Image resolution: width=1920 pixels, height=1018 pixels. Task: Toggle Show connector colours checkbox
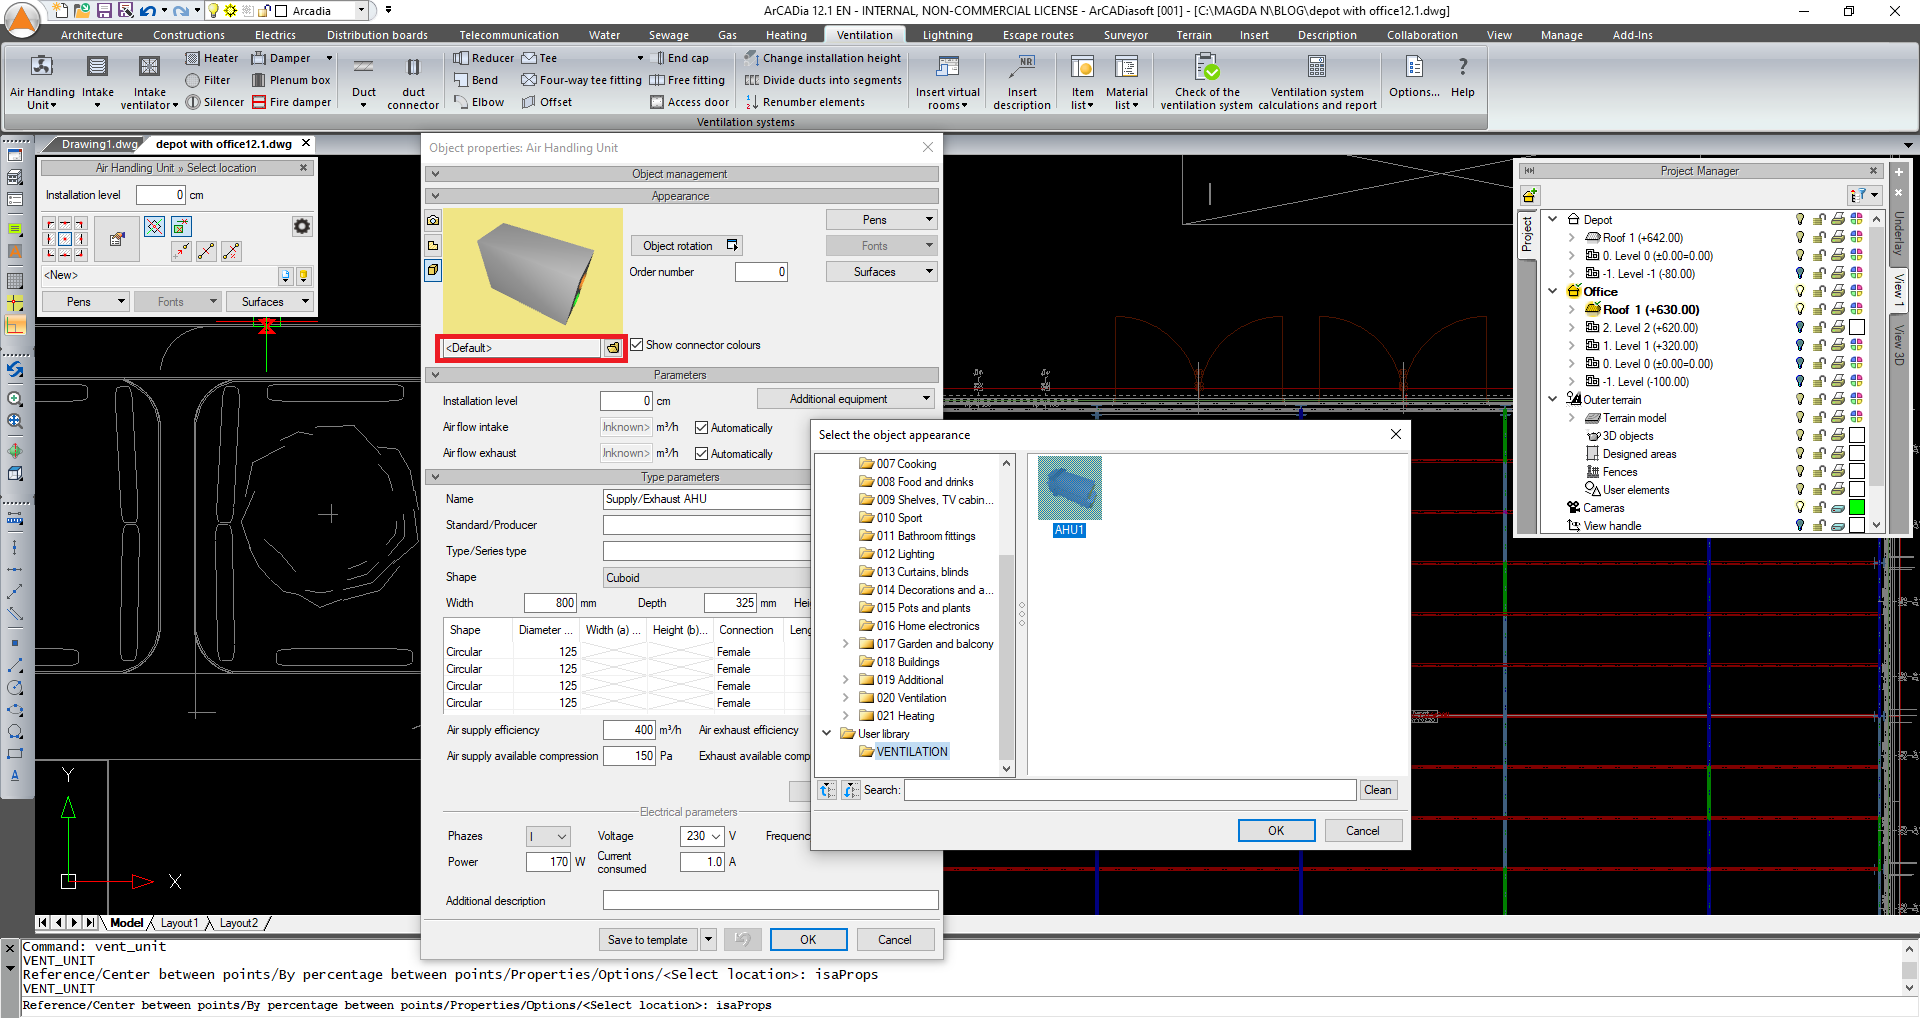[x=636, y=345]
